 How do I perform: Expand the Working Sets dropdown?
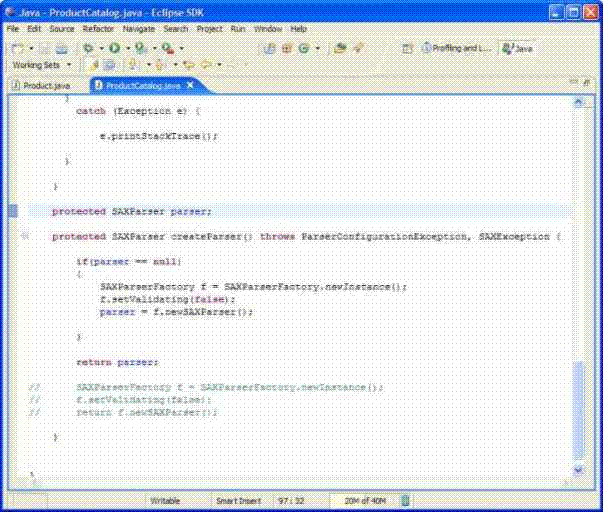[69, 65]
